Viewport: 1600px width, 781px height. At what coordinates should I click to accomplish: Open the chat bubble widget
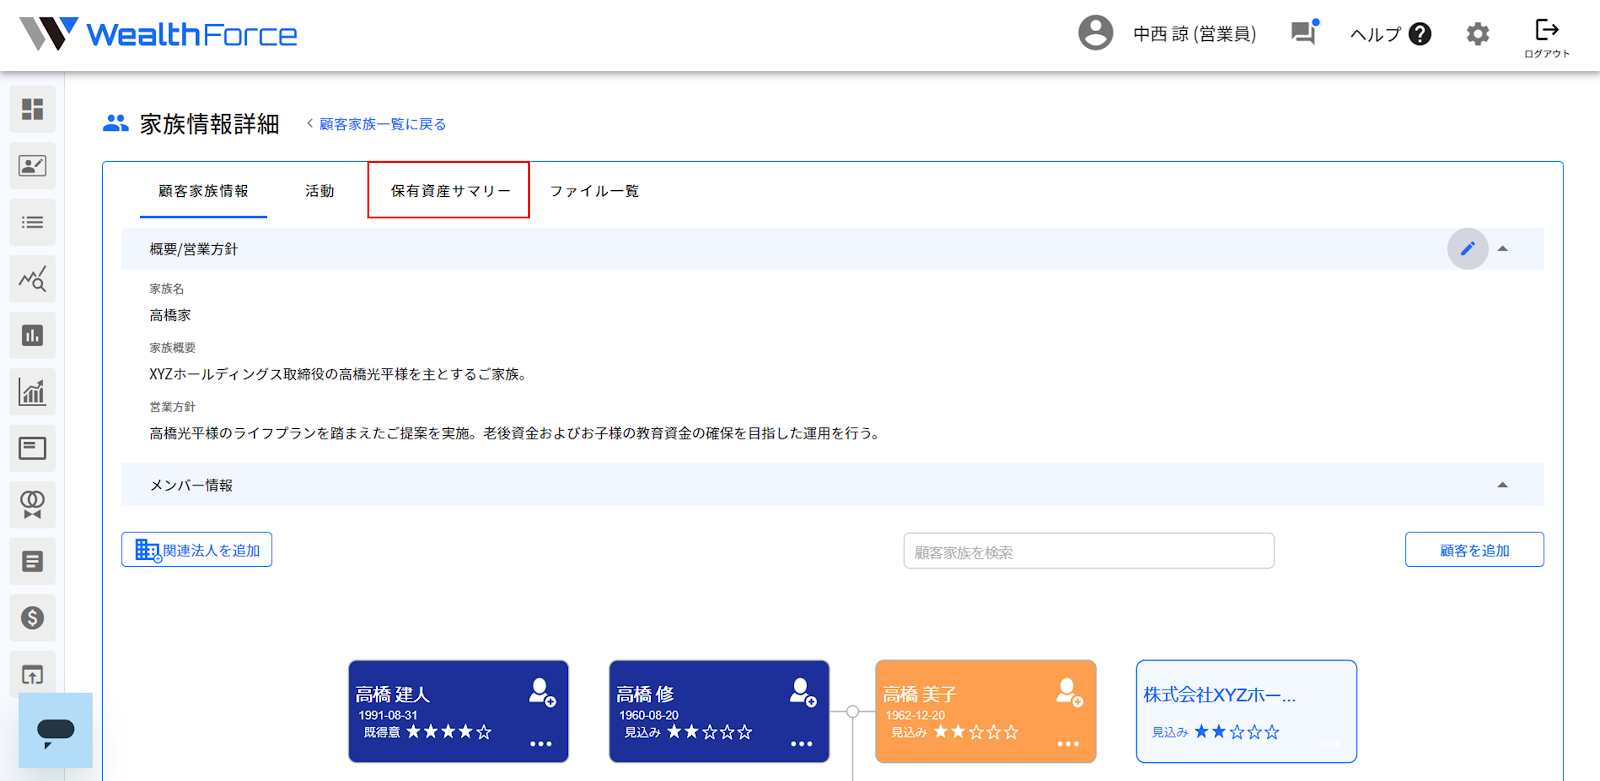tap(56, 731)
